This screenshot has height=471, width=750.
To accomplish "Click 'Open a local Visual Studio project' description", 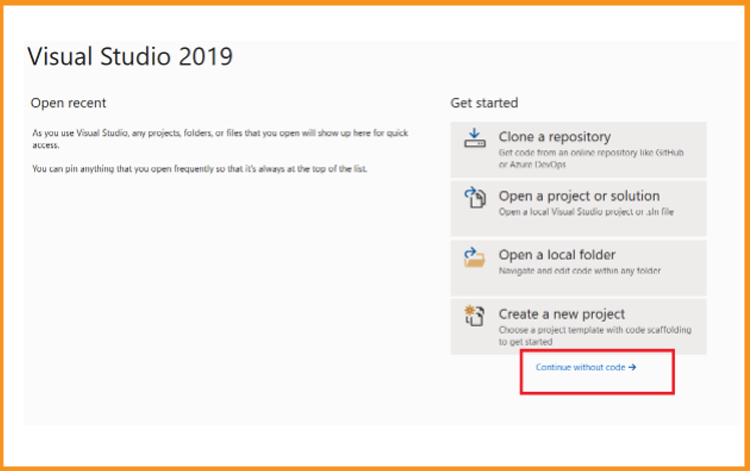I will [586, 212].
